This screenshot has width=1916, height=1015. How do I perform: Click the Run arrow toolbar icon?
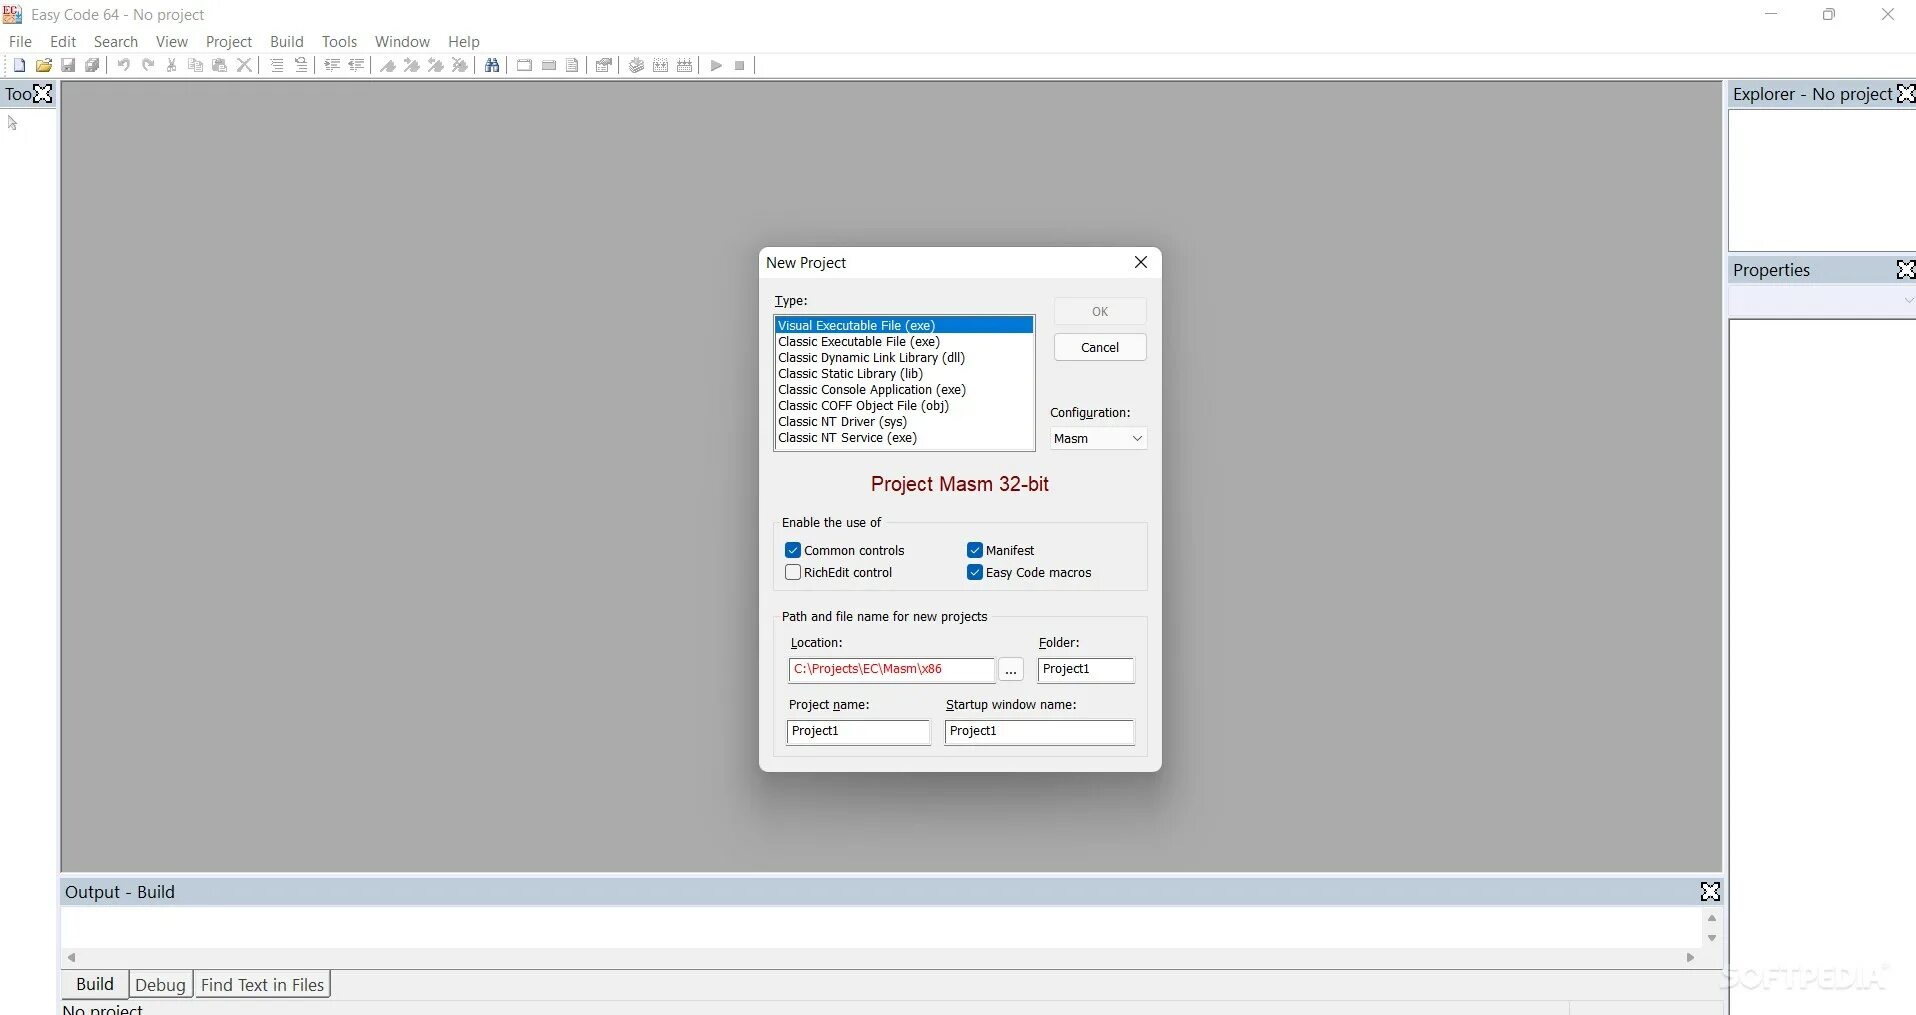(x=716, y=66)
